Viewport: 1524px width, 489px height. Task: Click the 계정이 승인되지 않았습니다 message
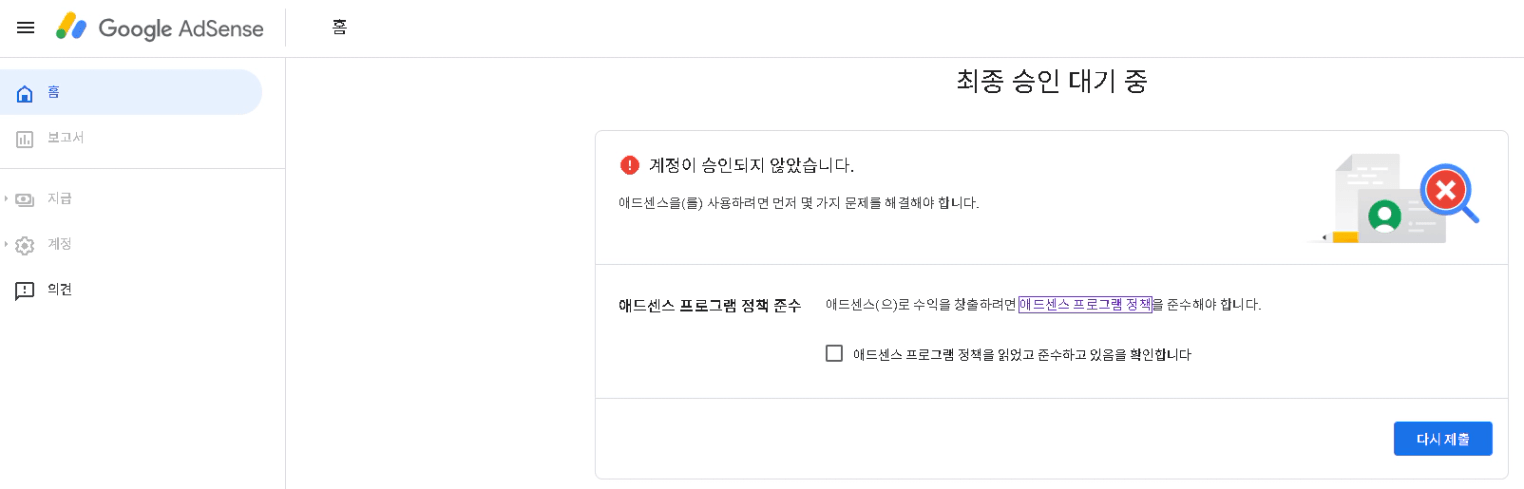[x=751, y=165]
